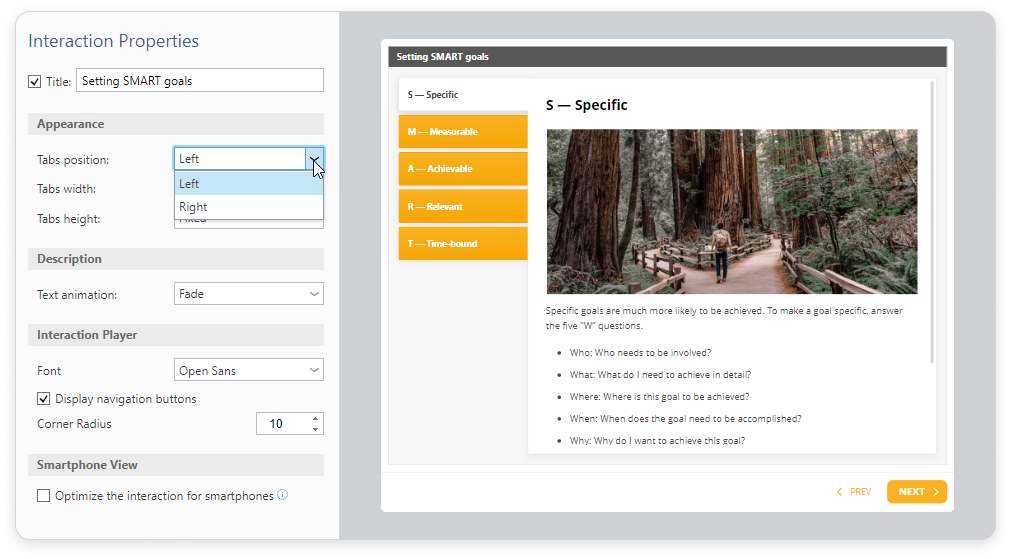
Task: Choose Right in Tabs position list
Action: point(248,207)
